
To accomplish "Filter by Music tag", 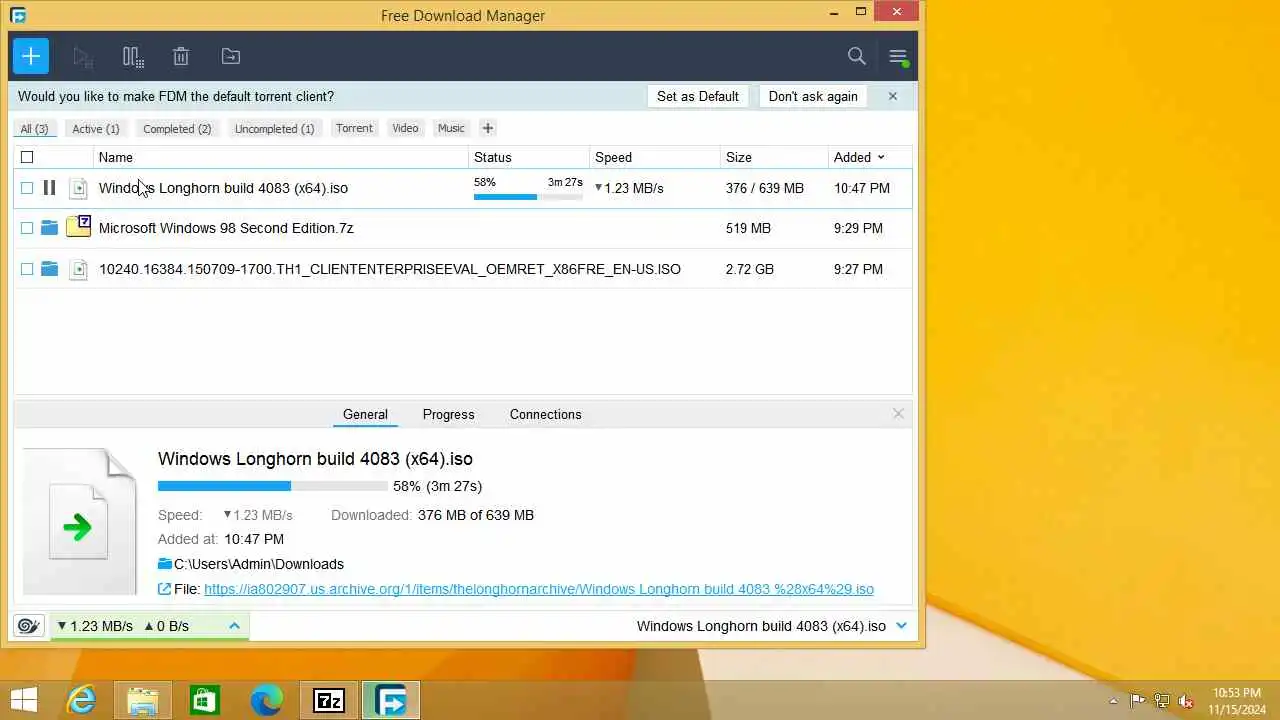I will [451, 128].
